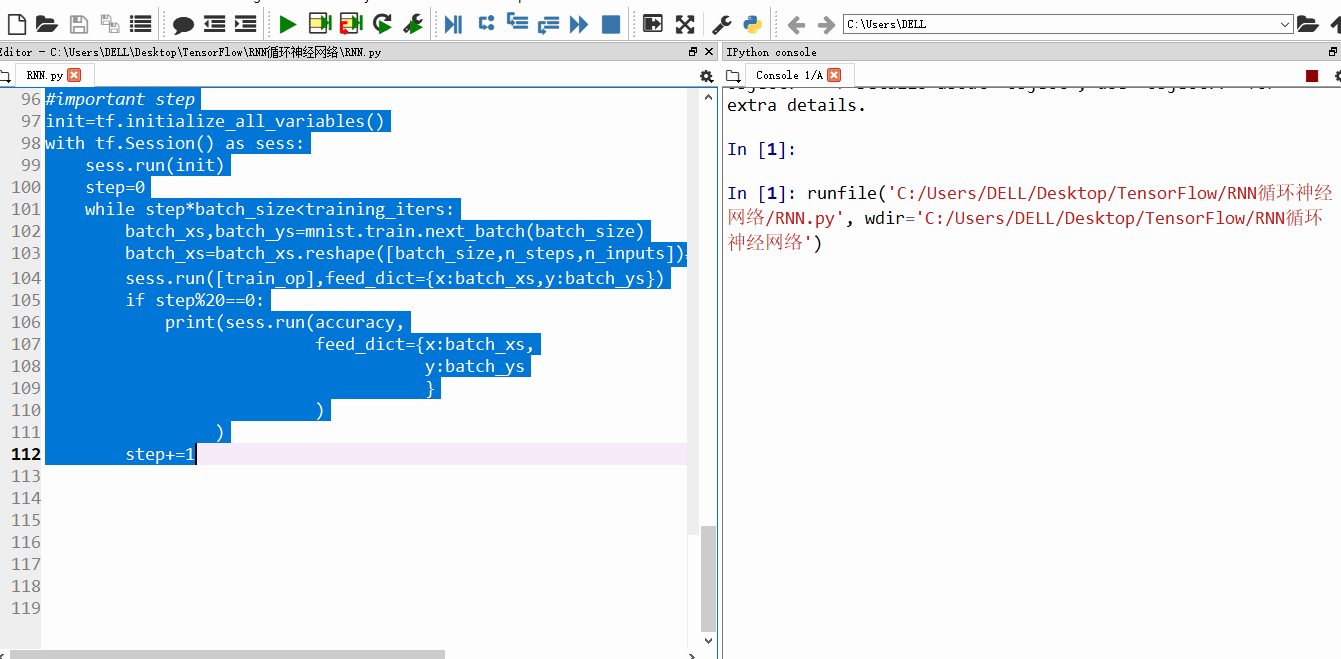Viewport: 1341px width, 659px height.
Task: Open the file list icon
Action: pos(141,24)
